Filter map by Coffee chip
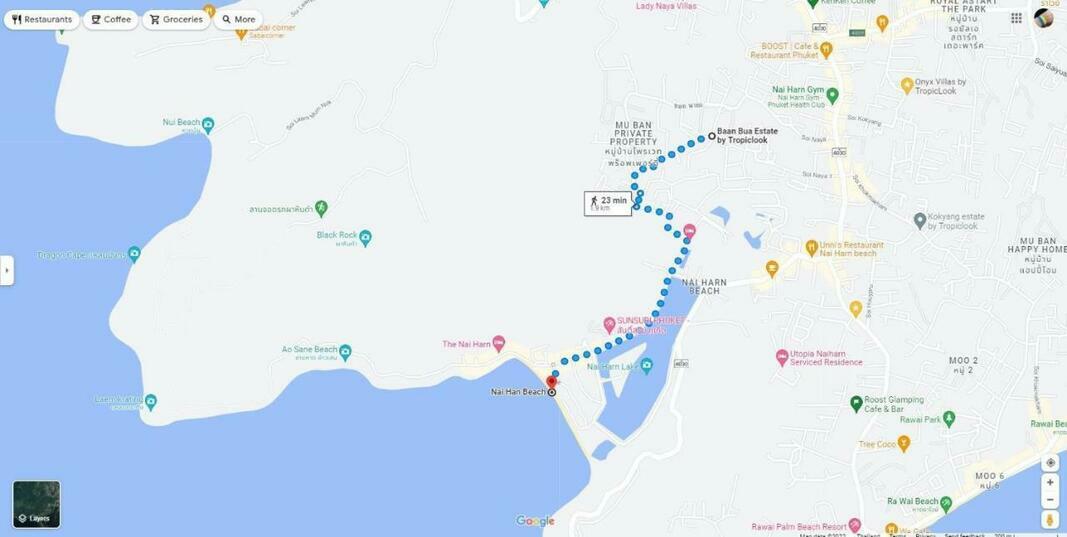1067x537 pixels. [x=110, y=20]
